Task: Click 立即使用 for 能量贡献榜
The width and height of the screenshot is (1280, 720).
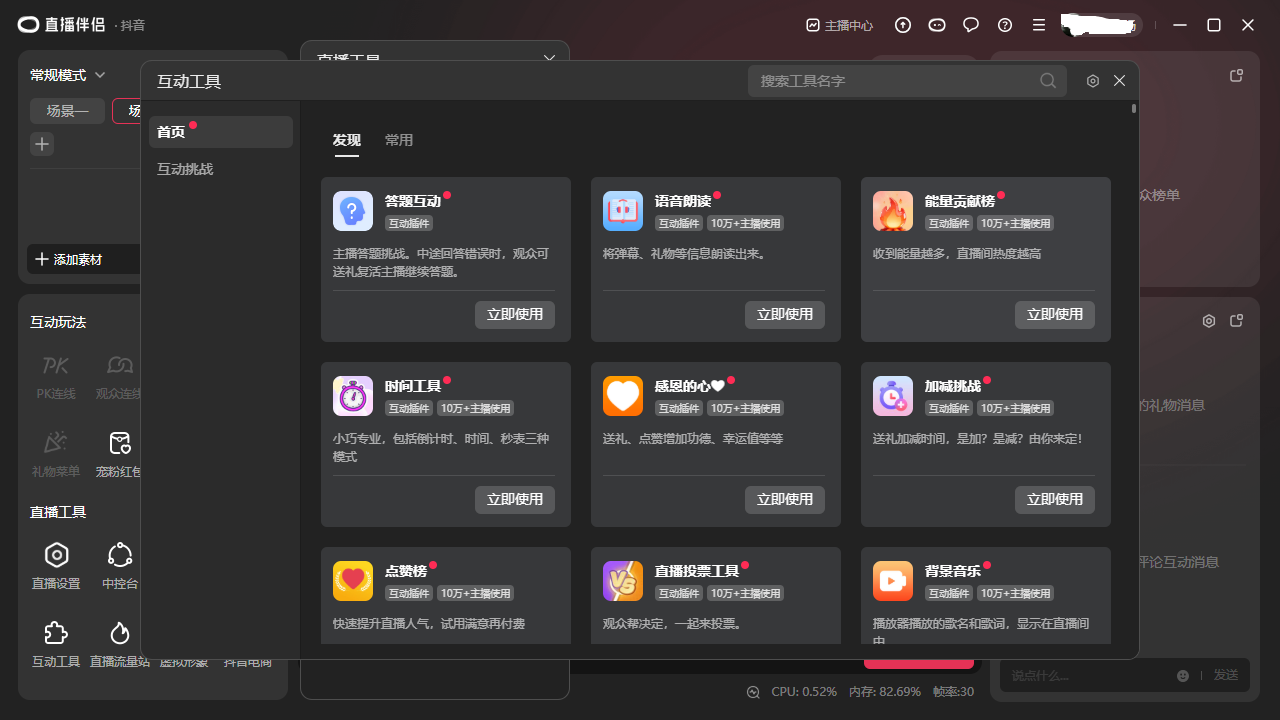Action: (x=1055, y=314)
